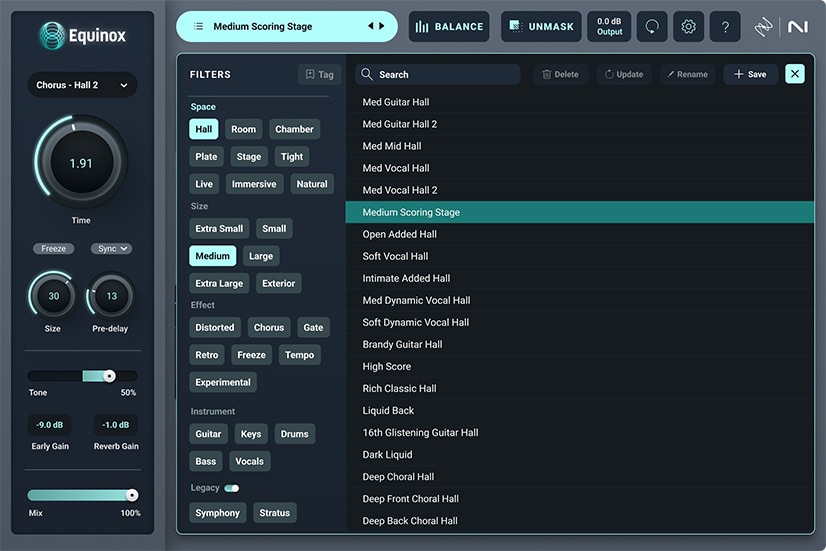Toggle the Hall space filter
826x551 pixels.
204,129
